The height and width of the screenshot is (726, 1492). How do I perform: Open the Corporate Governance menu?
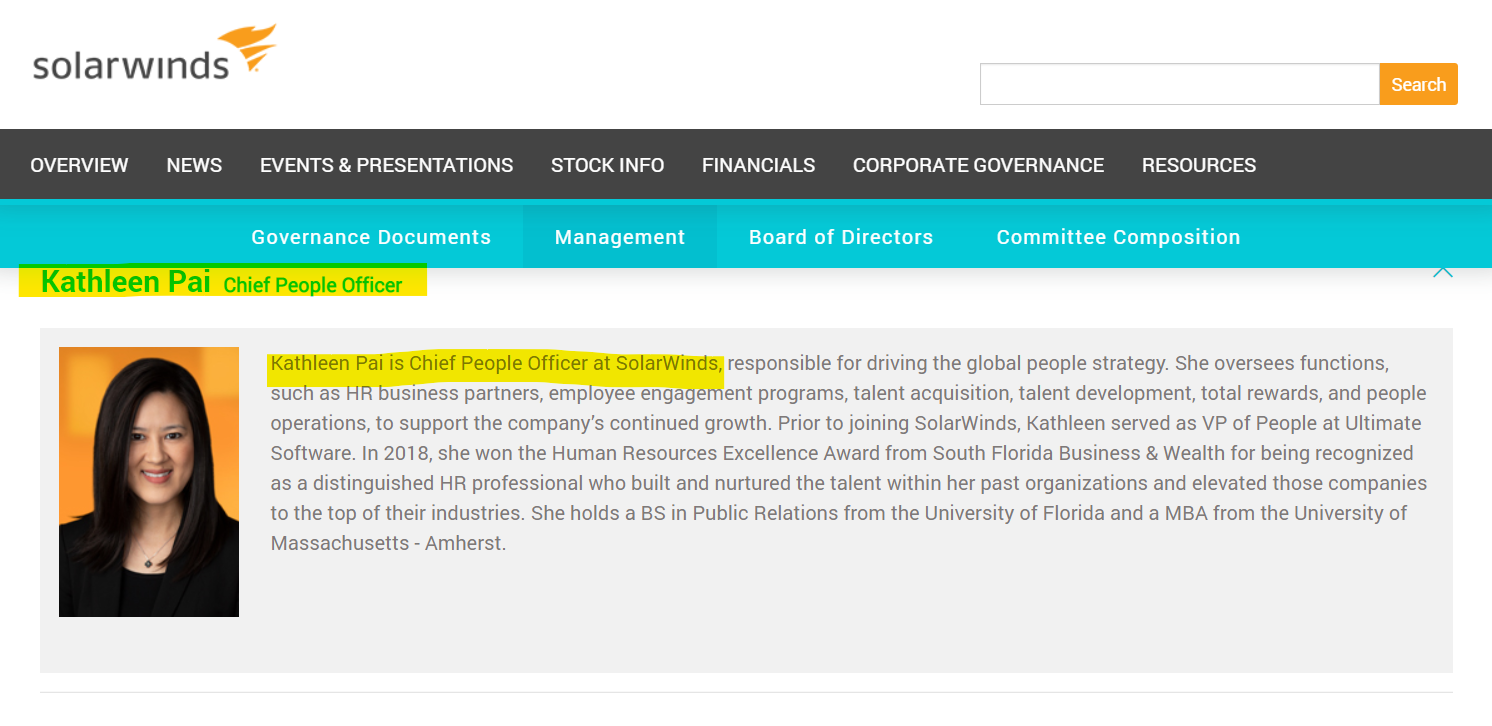tap(978, 165)
